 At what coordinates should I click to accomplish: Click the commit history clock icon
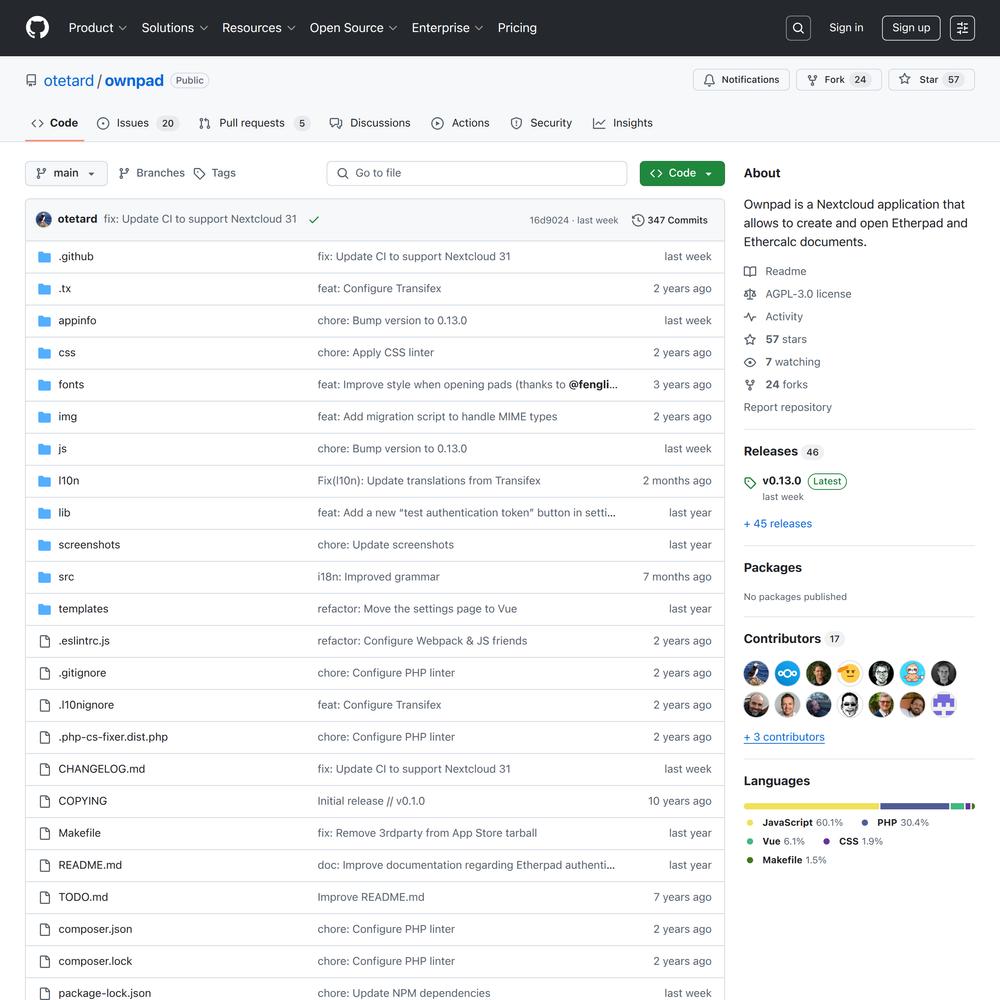(x=638, y=220)
